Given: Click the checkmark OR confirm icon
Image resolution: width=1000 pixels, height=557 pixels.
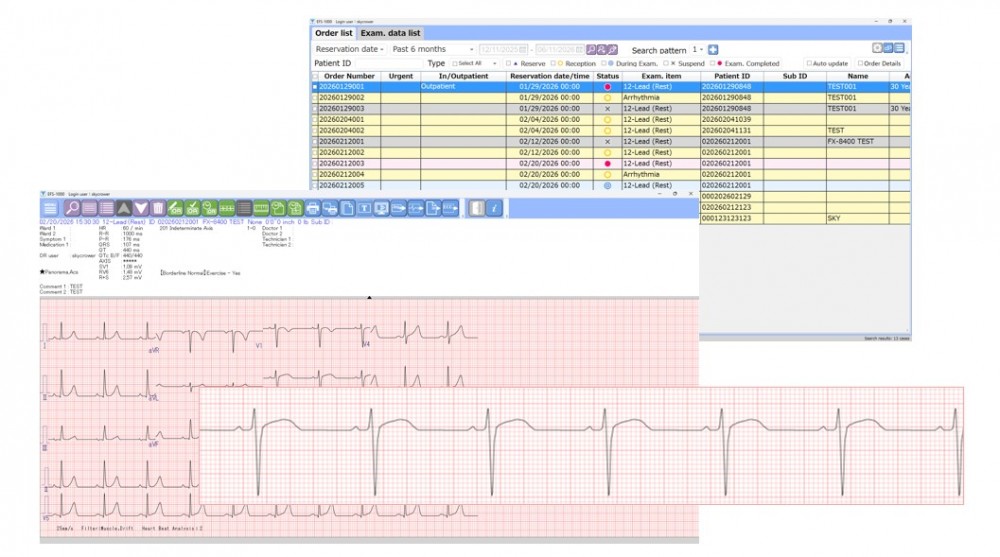Looking at the screenshot, I should (x=193, y=208).
